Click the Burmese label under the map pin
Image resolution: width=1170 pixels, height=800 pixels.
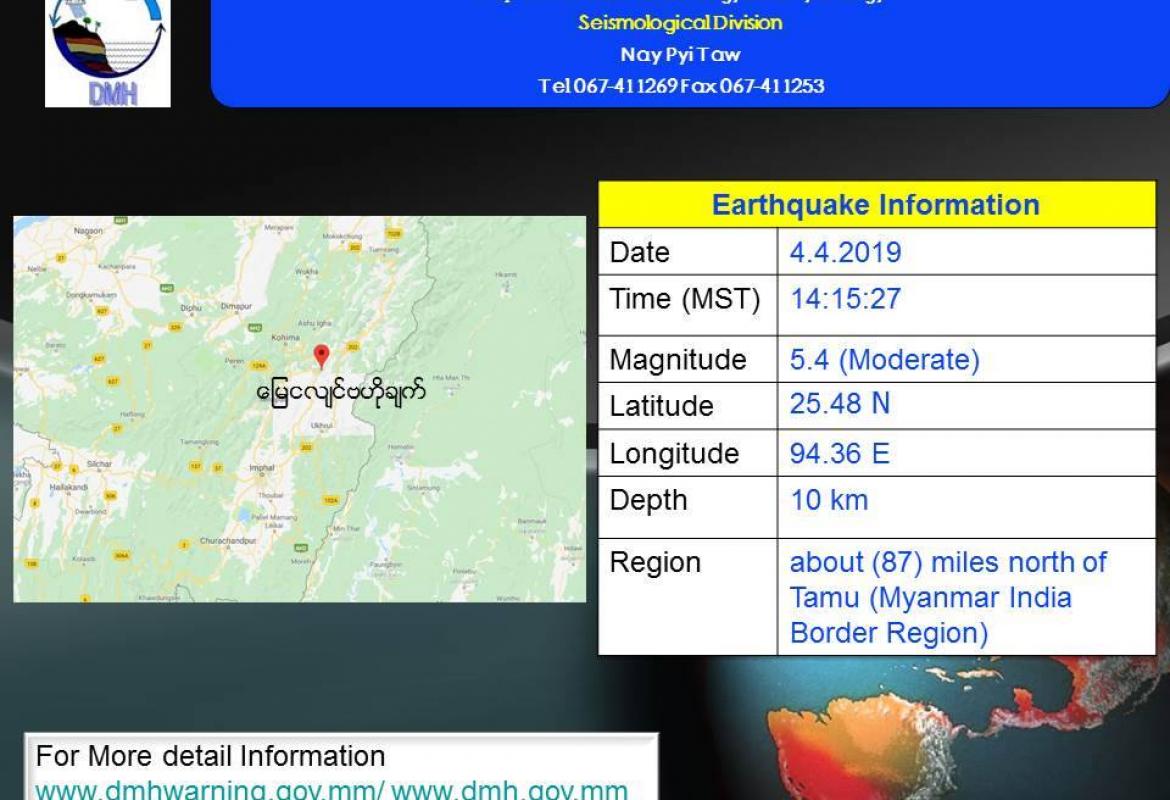pos(341,391)
